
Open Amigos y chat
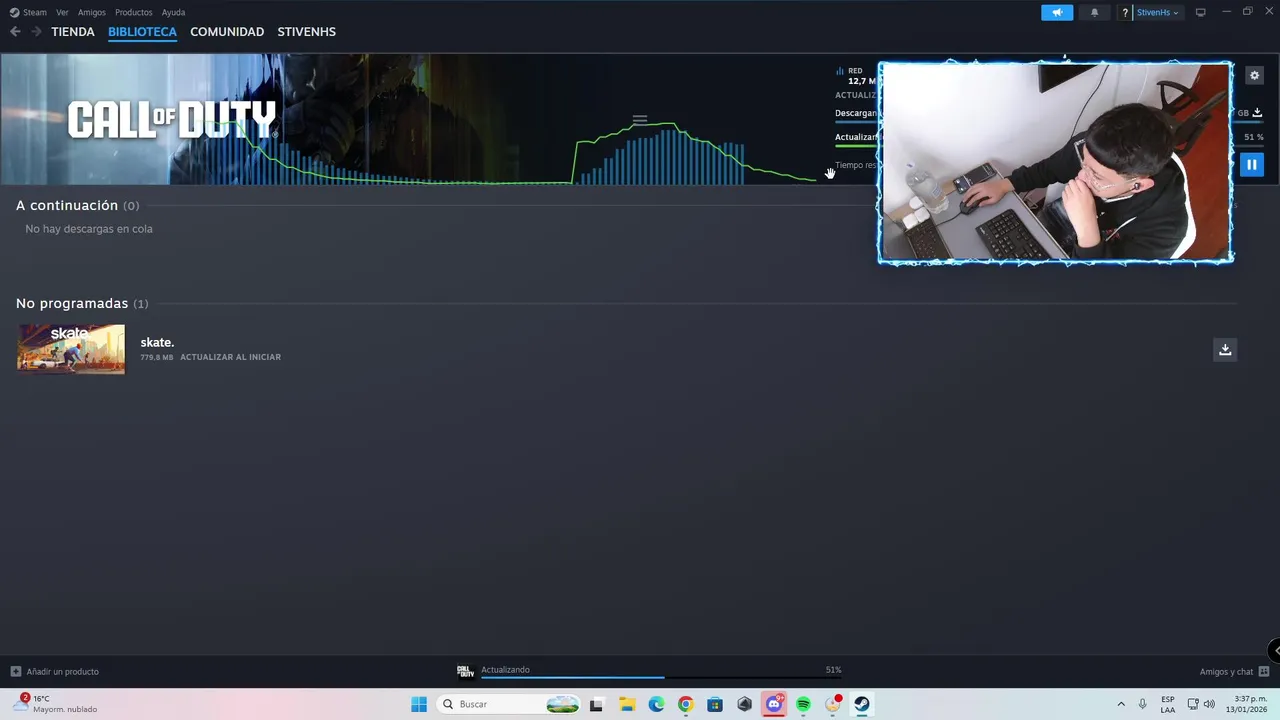click(1226, 672)
